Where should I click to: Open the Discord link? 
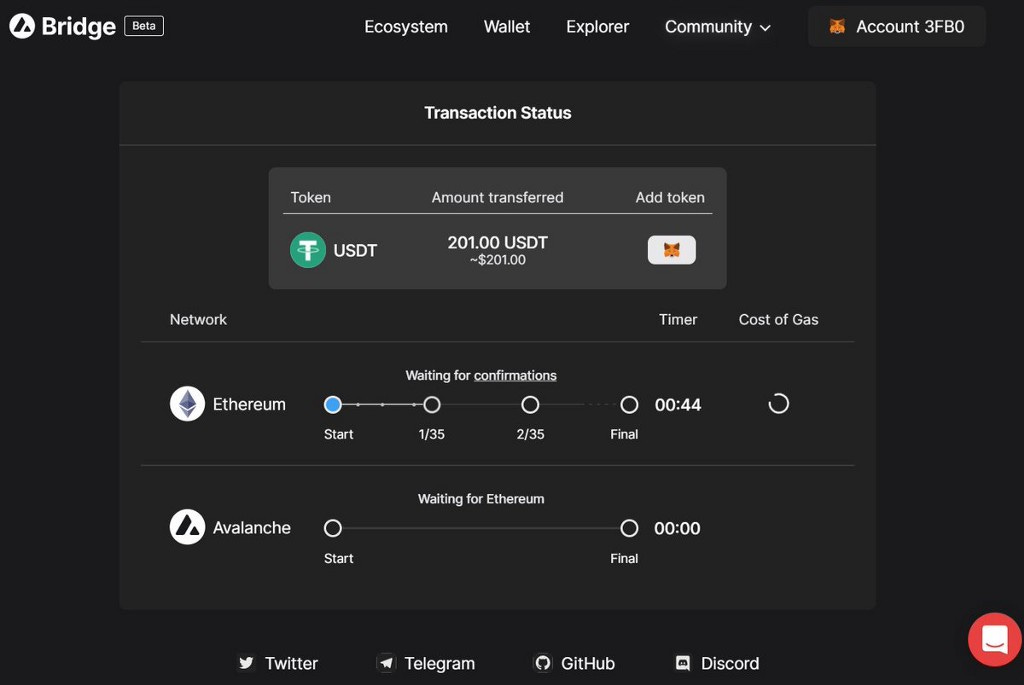tap(716, 663)
